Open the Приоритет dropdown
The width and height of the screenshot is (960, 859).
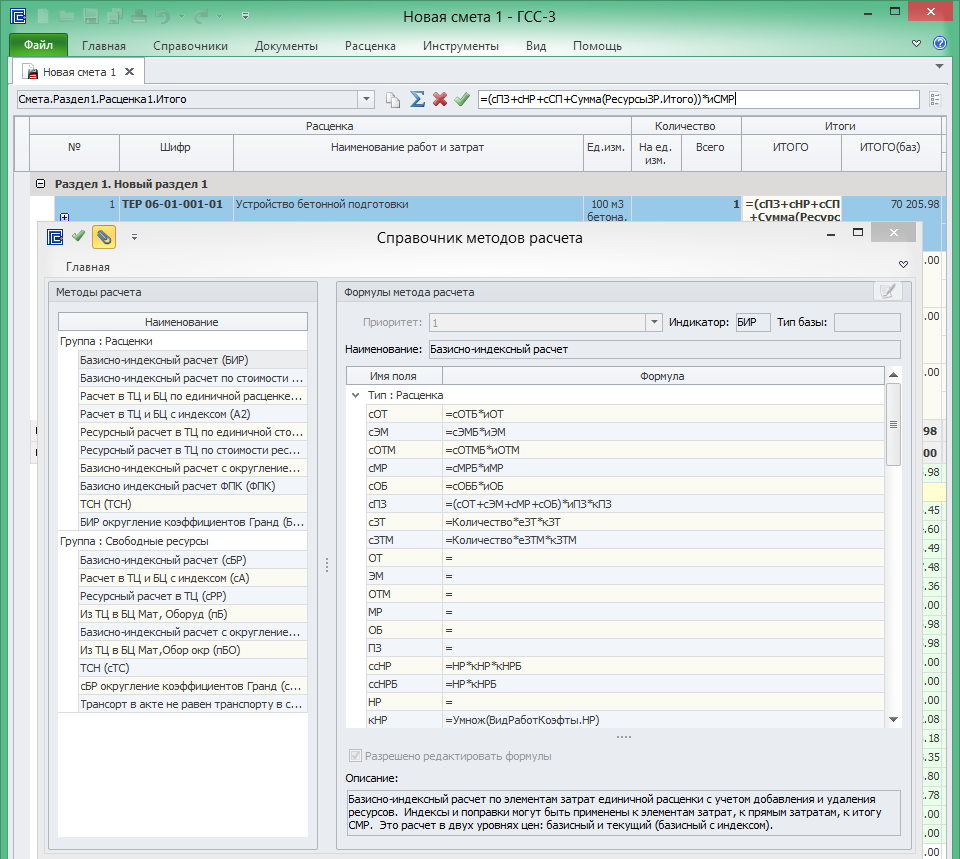pyautogui.click(x=654, y=322)
